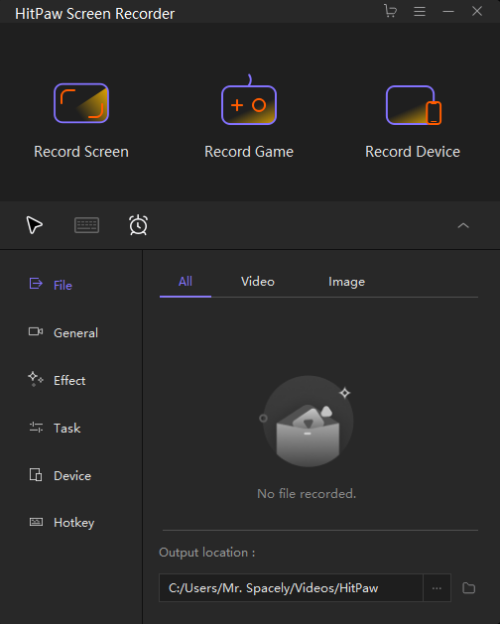The image size is (500, 624).
Task: Switch to the Image tab
Action: [346, 282]
